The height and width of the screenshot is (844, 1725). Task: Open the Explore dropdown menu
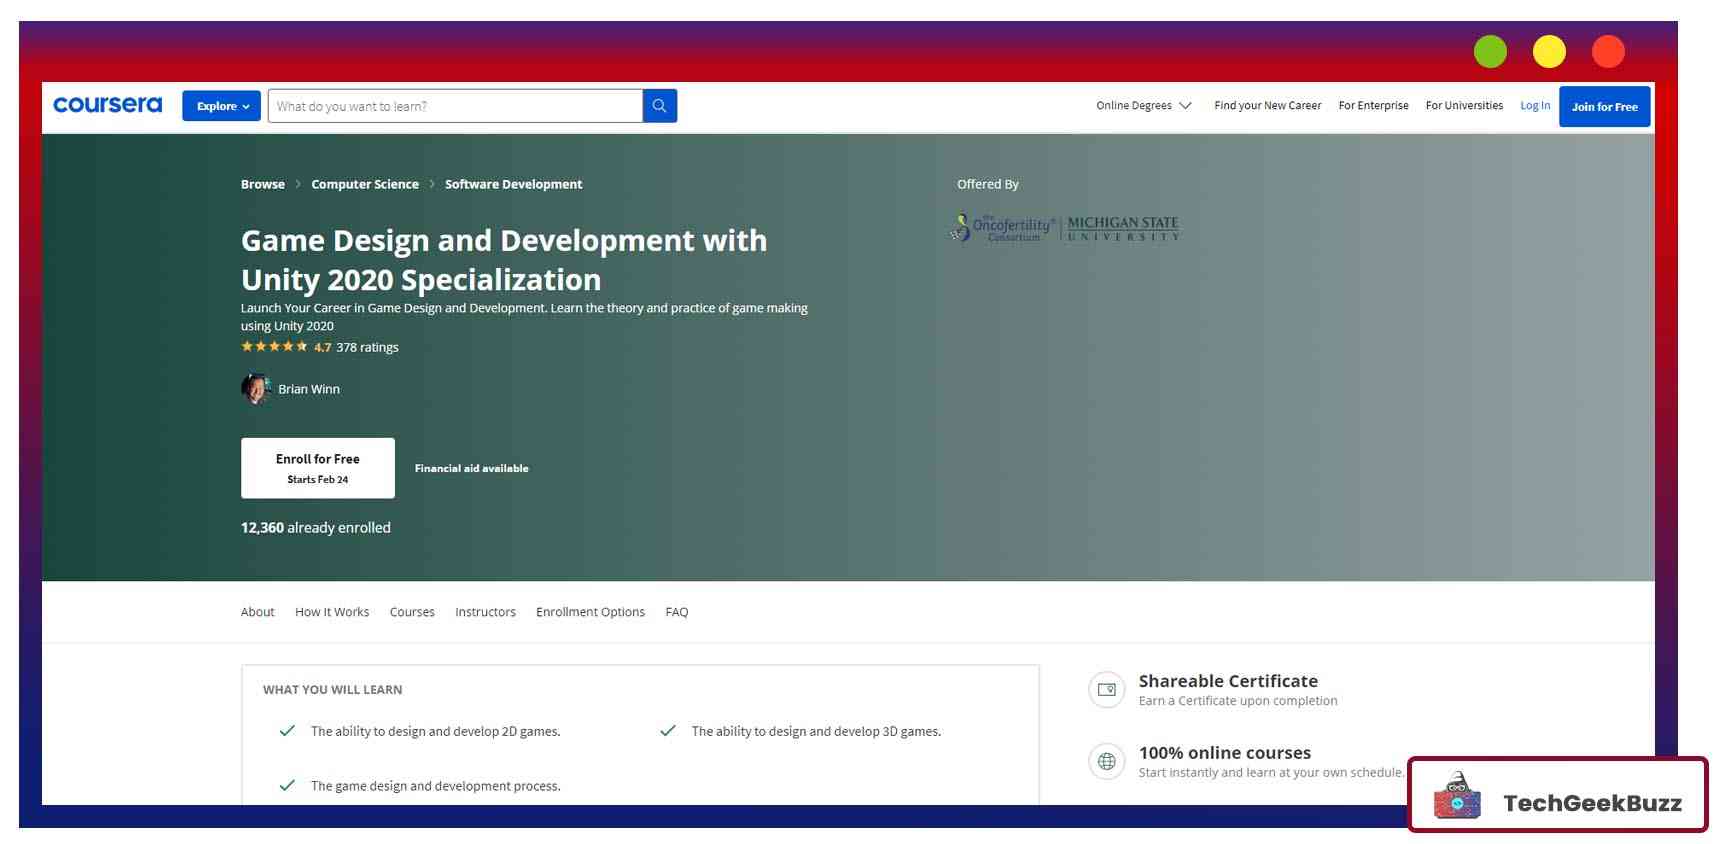[x=221, y=106]
